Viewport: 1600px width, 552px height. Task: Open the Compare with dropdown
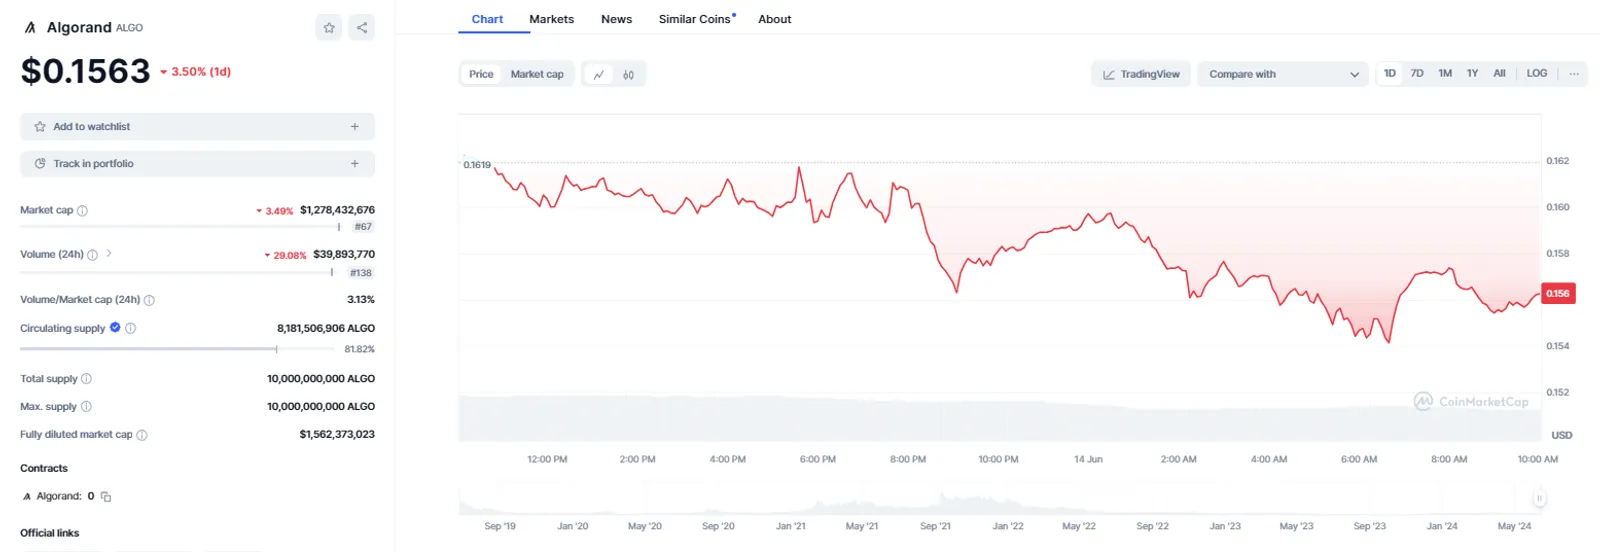1283,74
